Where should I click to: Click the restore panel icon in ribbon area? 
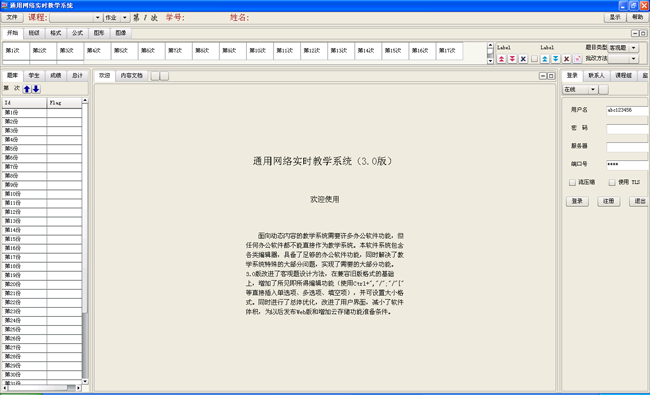[643, 33]
